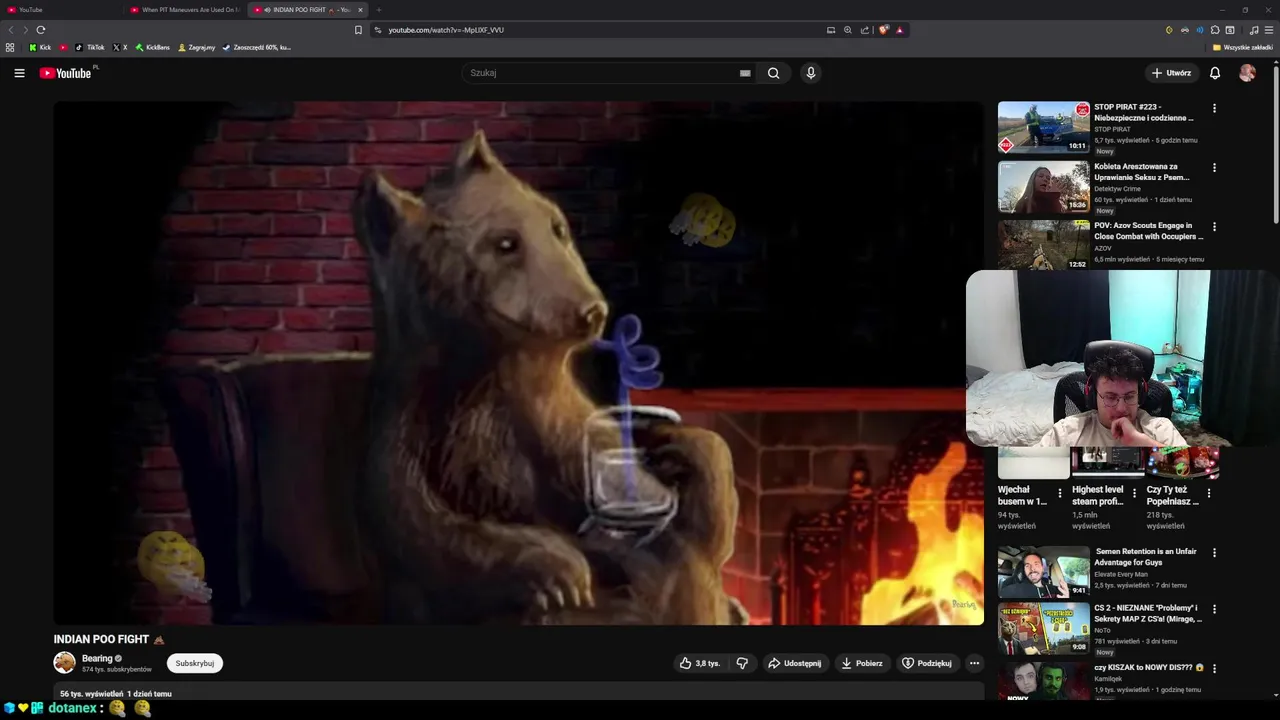Open options for Highest level steam short

1134,493
